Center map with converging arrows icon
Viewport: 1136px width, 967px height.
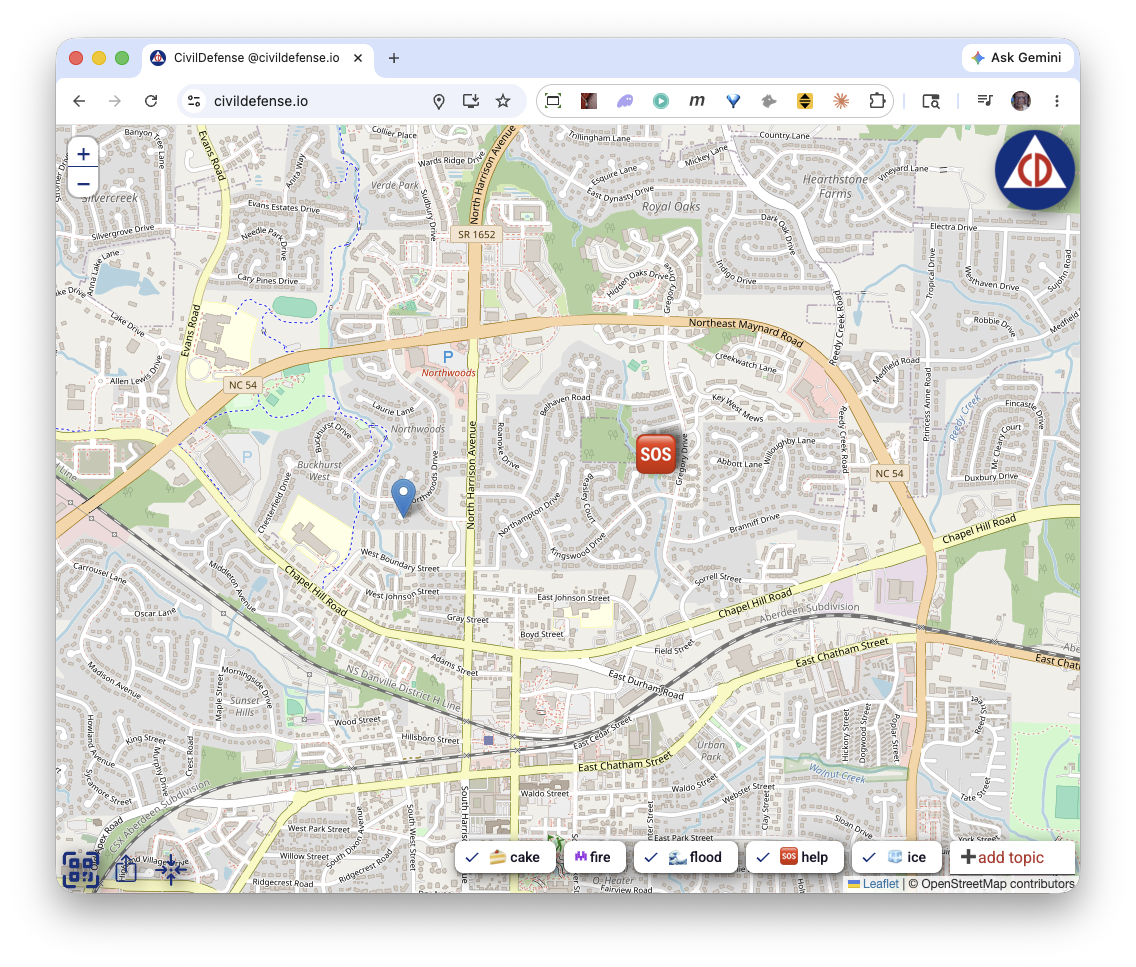[171, 869]
